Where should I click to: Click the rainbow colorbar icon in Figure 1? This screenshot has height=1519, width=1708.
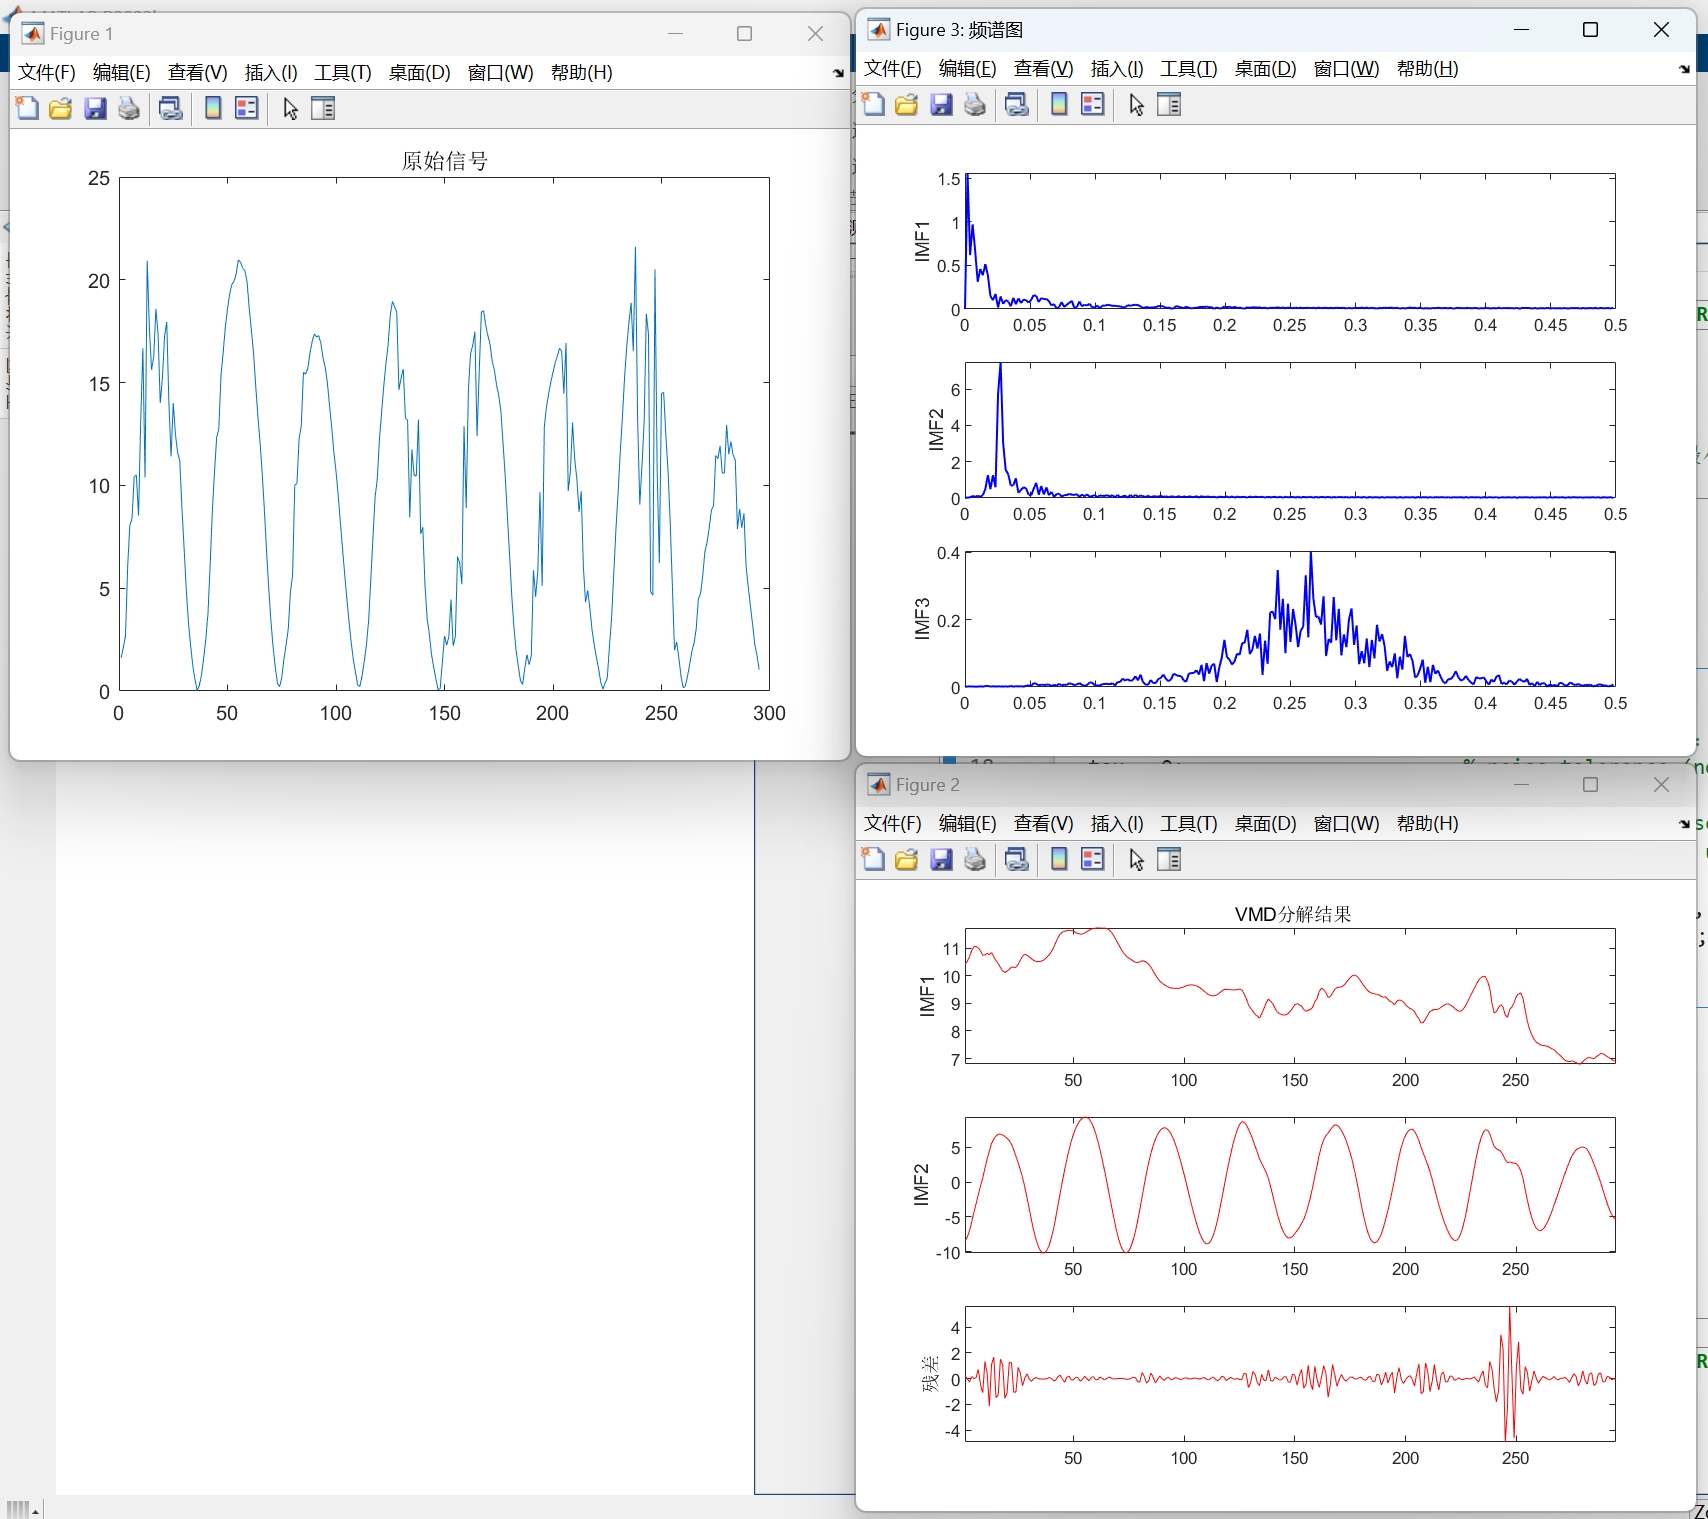tap(212, 109)
